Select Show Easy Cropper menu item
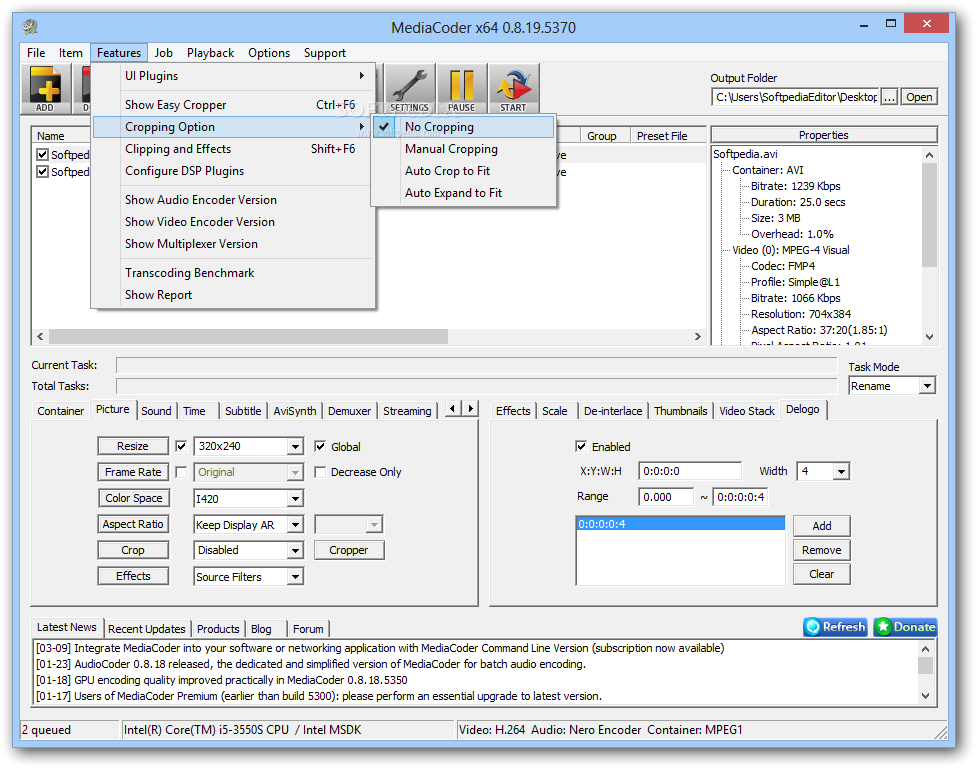The image size is (976, 768). 234,105
